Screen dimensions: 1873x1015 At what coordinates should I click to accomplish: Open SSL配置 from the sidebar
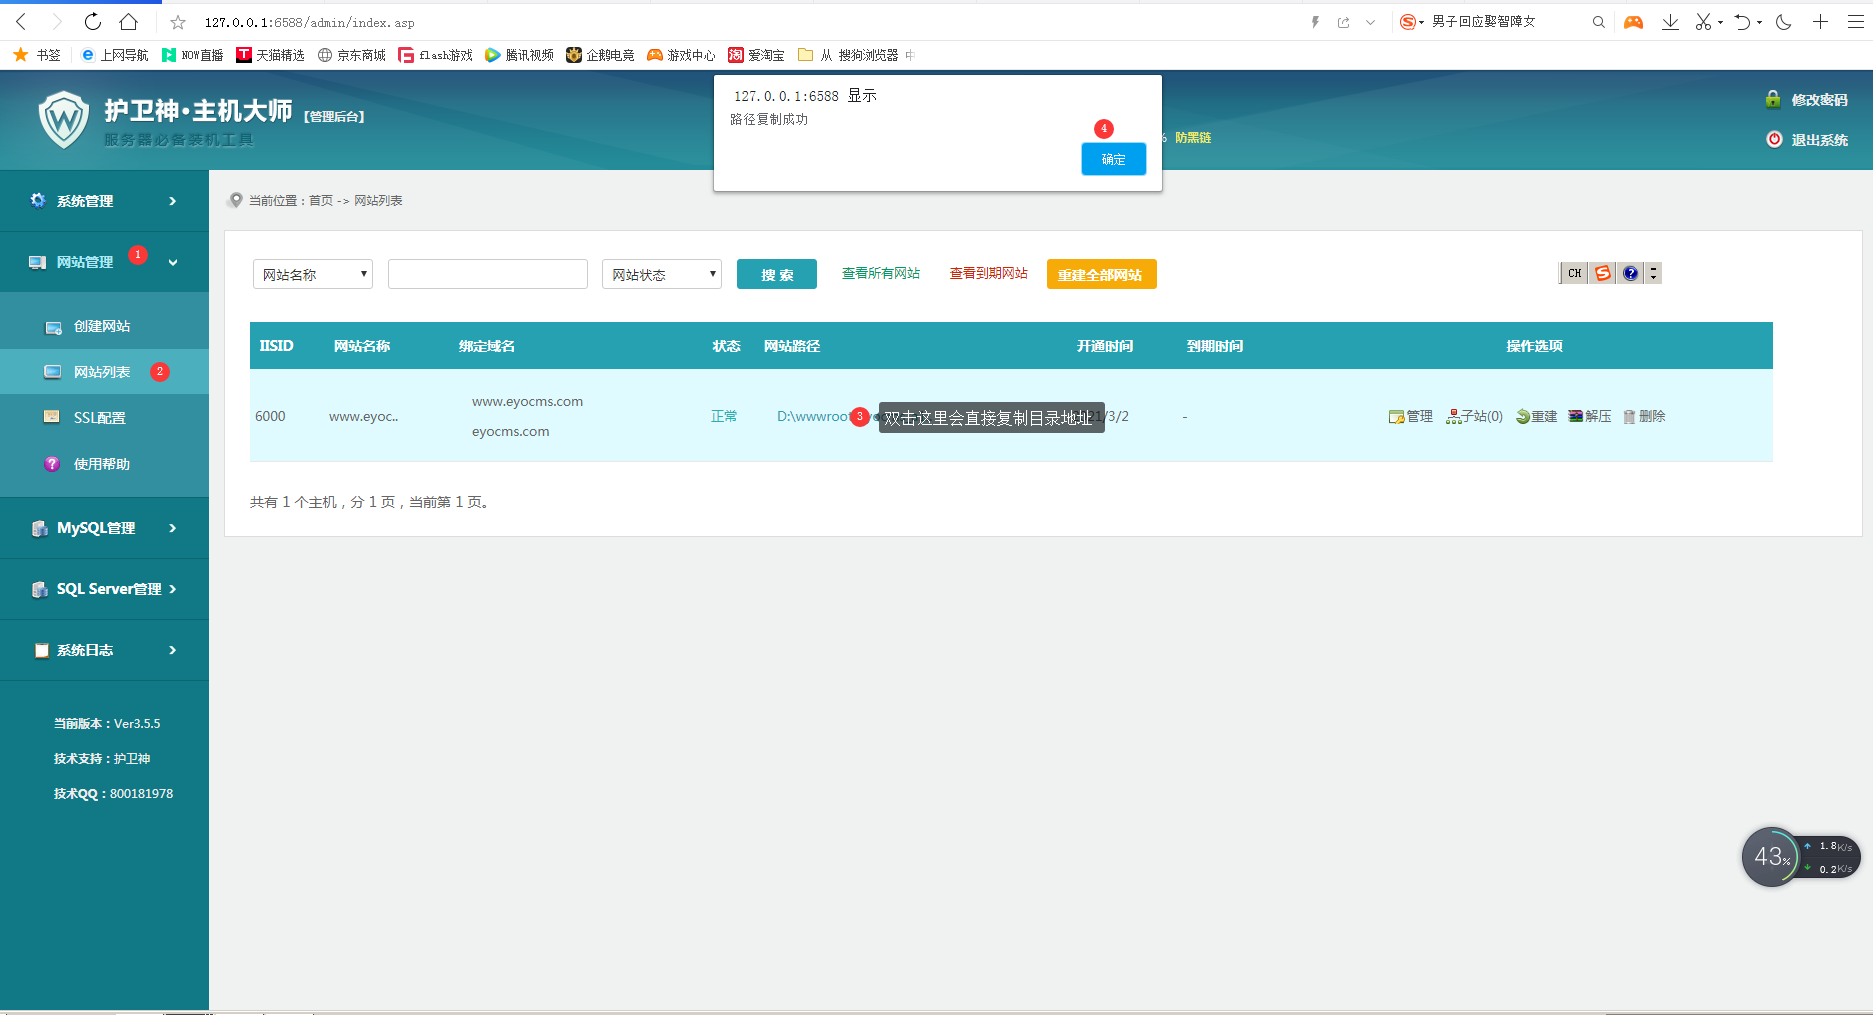point(98,417)
